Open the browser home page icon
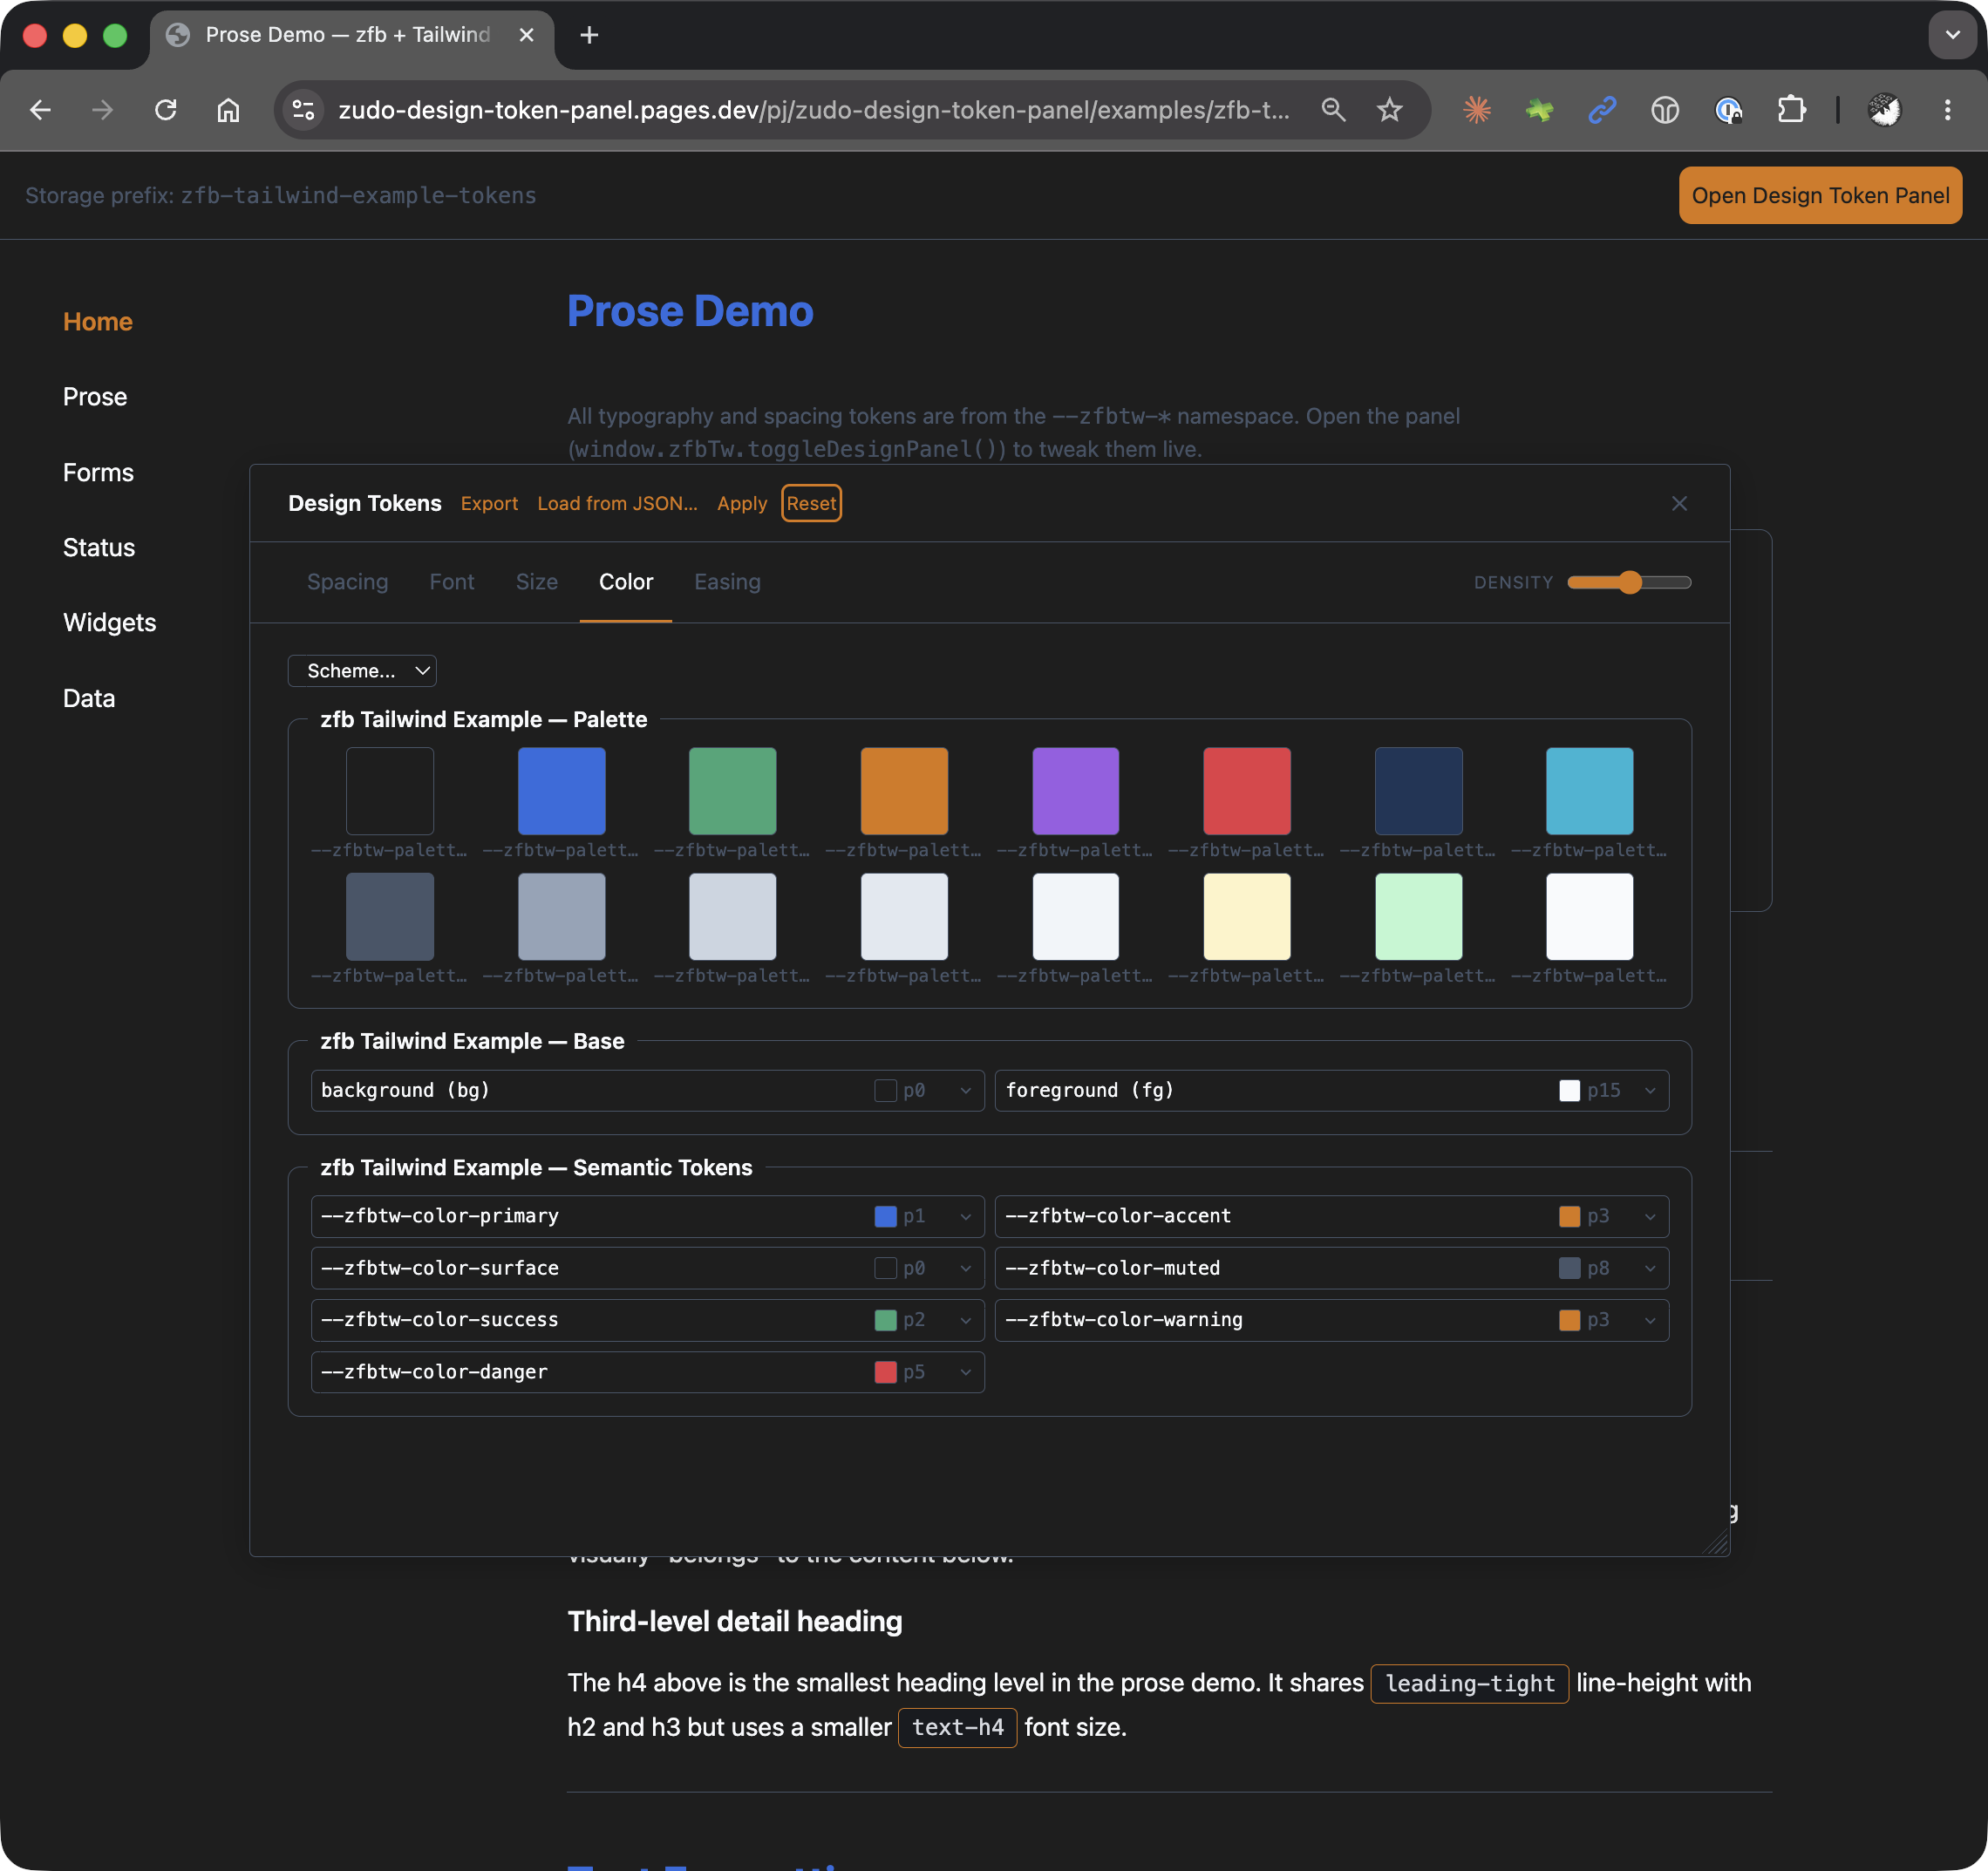 click(228, 110)
